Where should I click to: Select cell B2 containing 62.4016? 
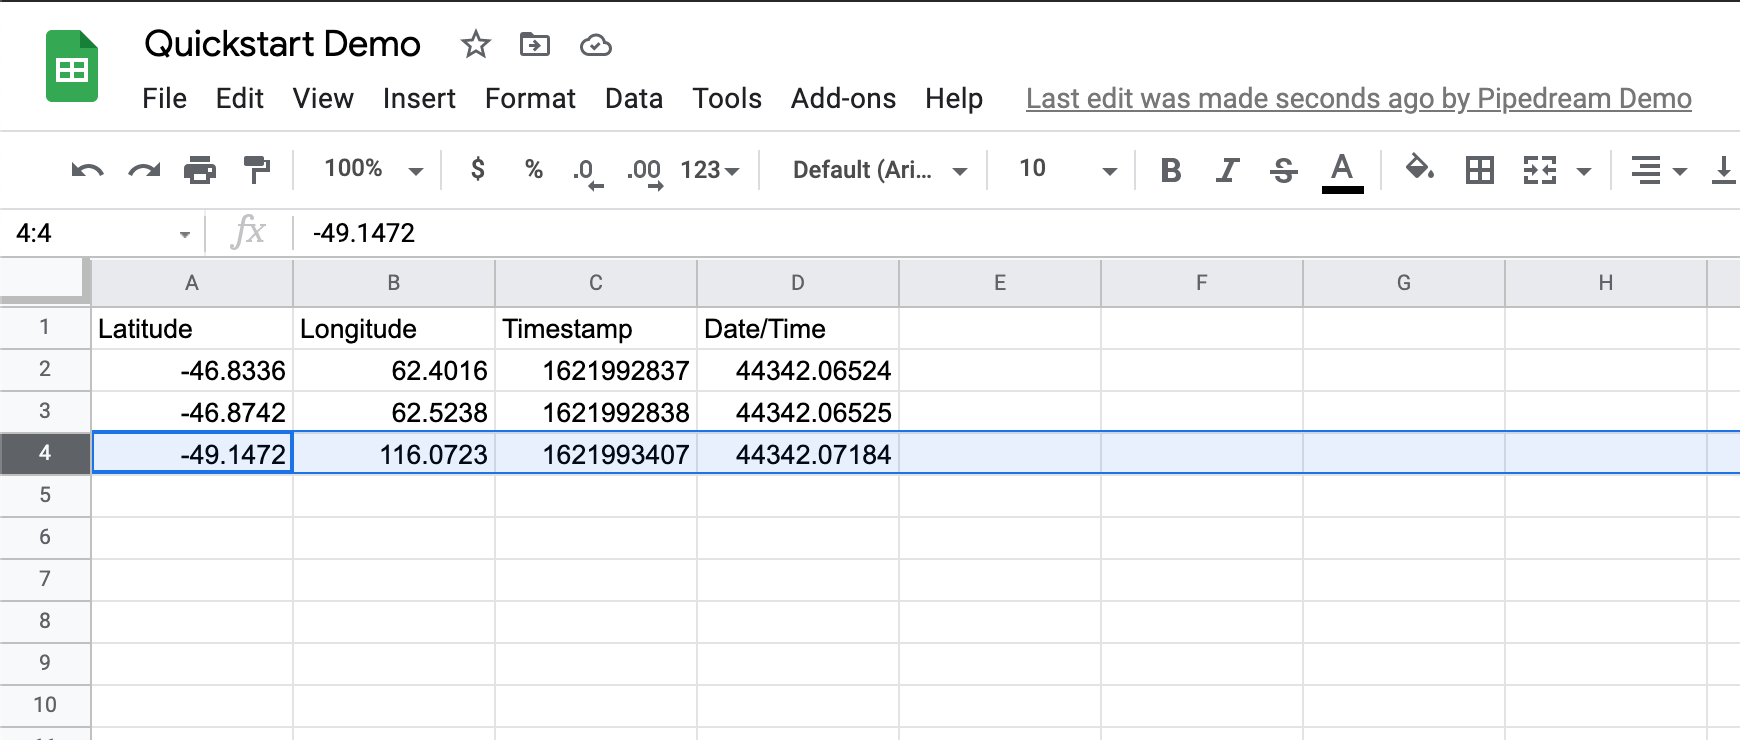coord(394,371)
